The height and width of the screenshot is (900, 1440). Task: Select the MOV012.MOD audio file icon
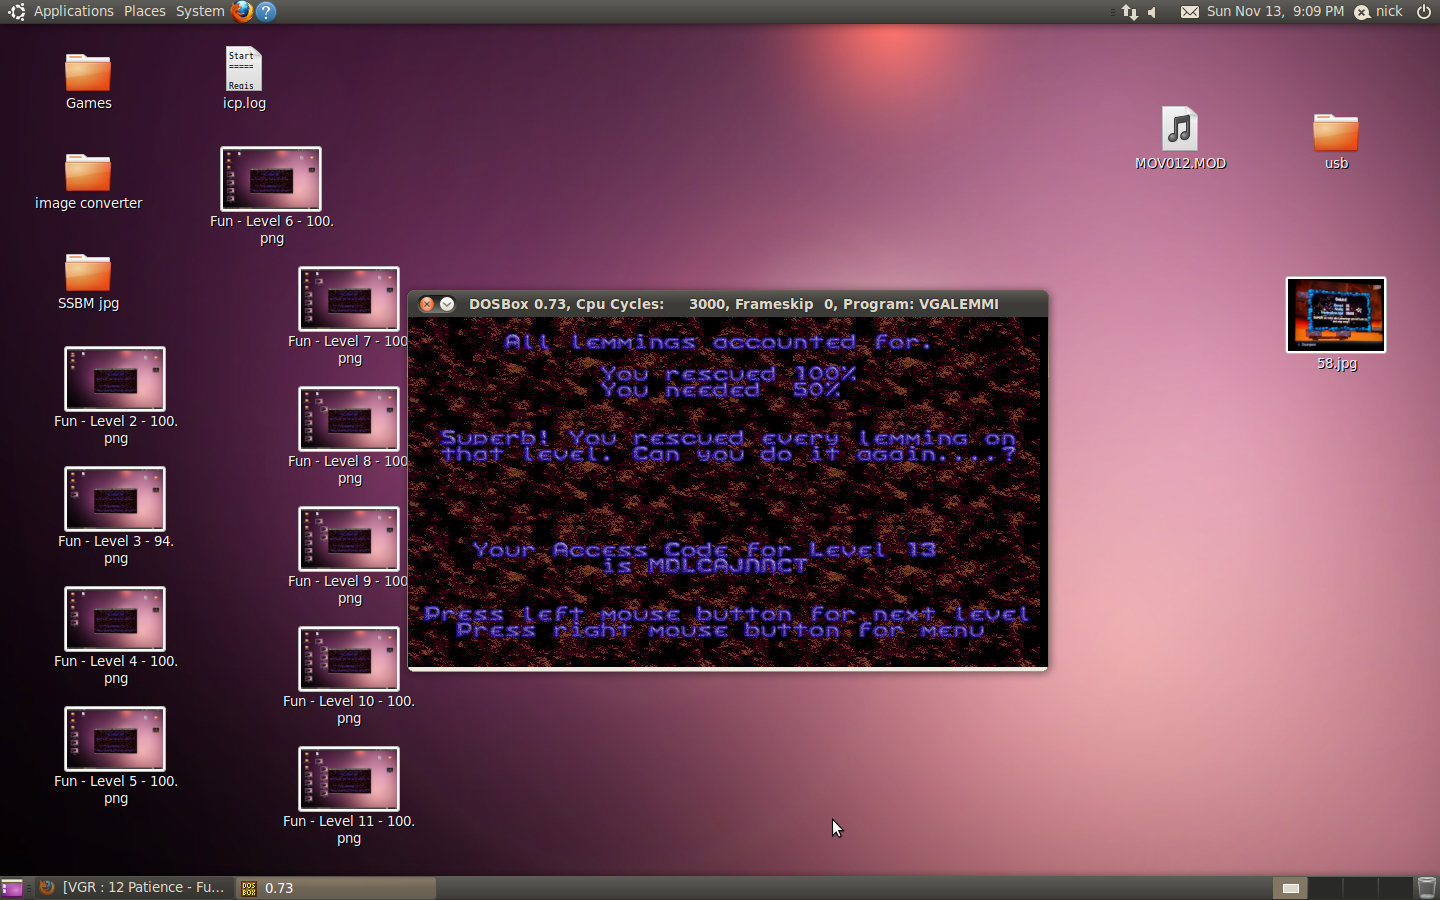[x=1180, y=130]
